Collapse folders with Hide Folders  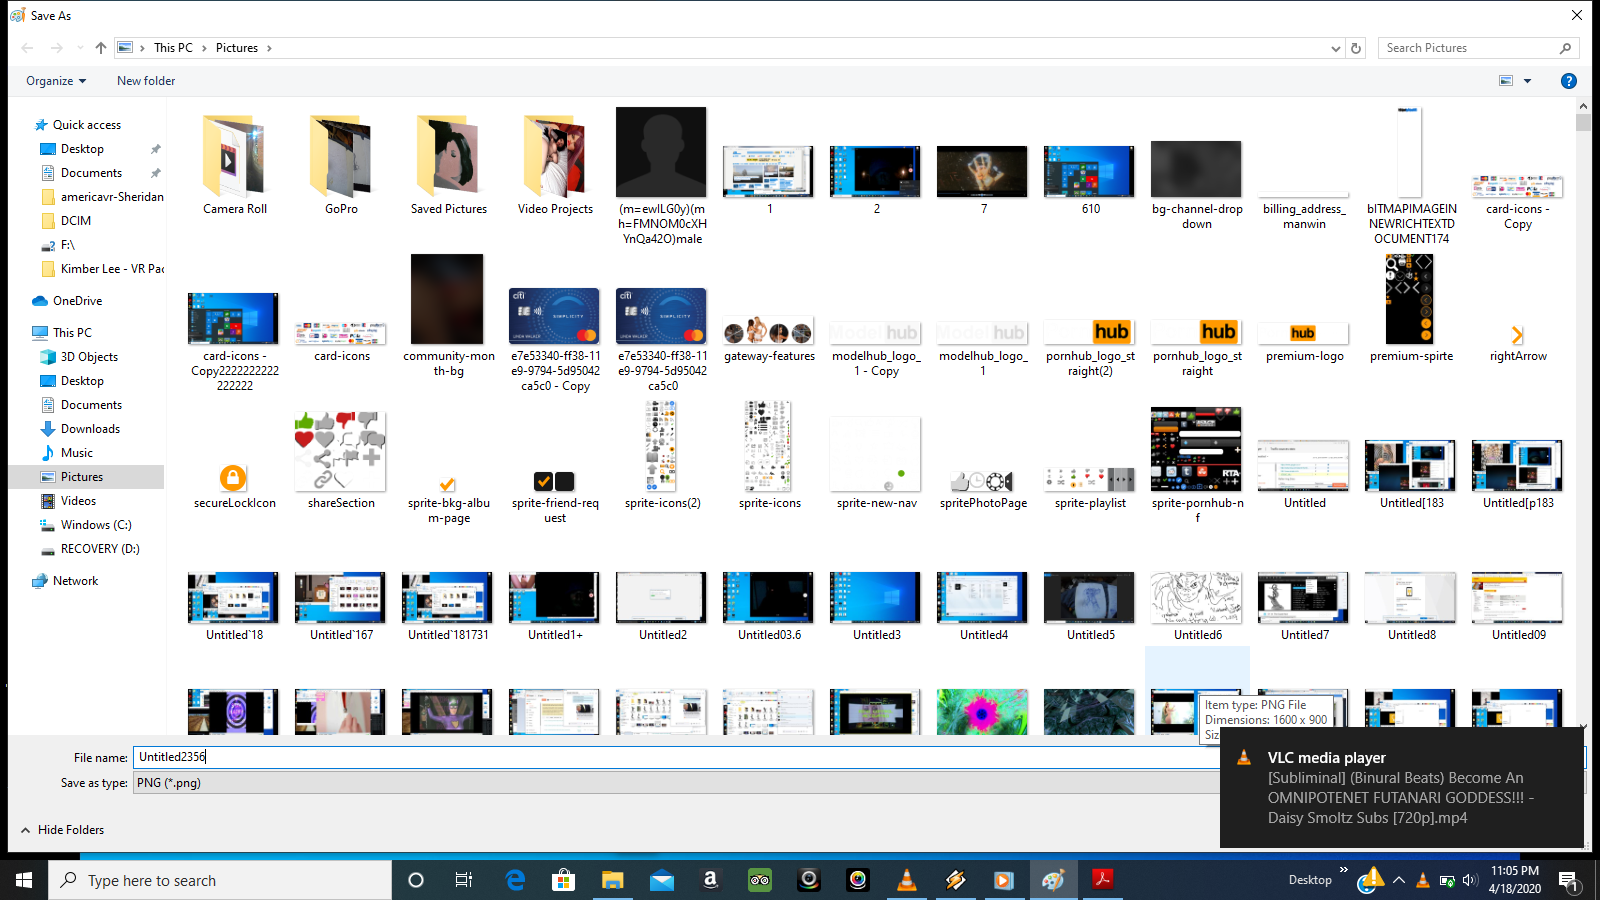coord(62,830)
